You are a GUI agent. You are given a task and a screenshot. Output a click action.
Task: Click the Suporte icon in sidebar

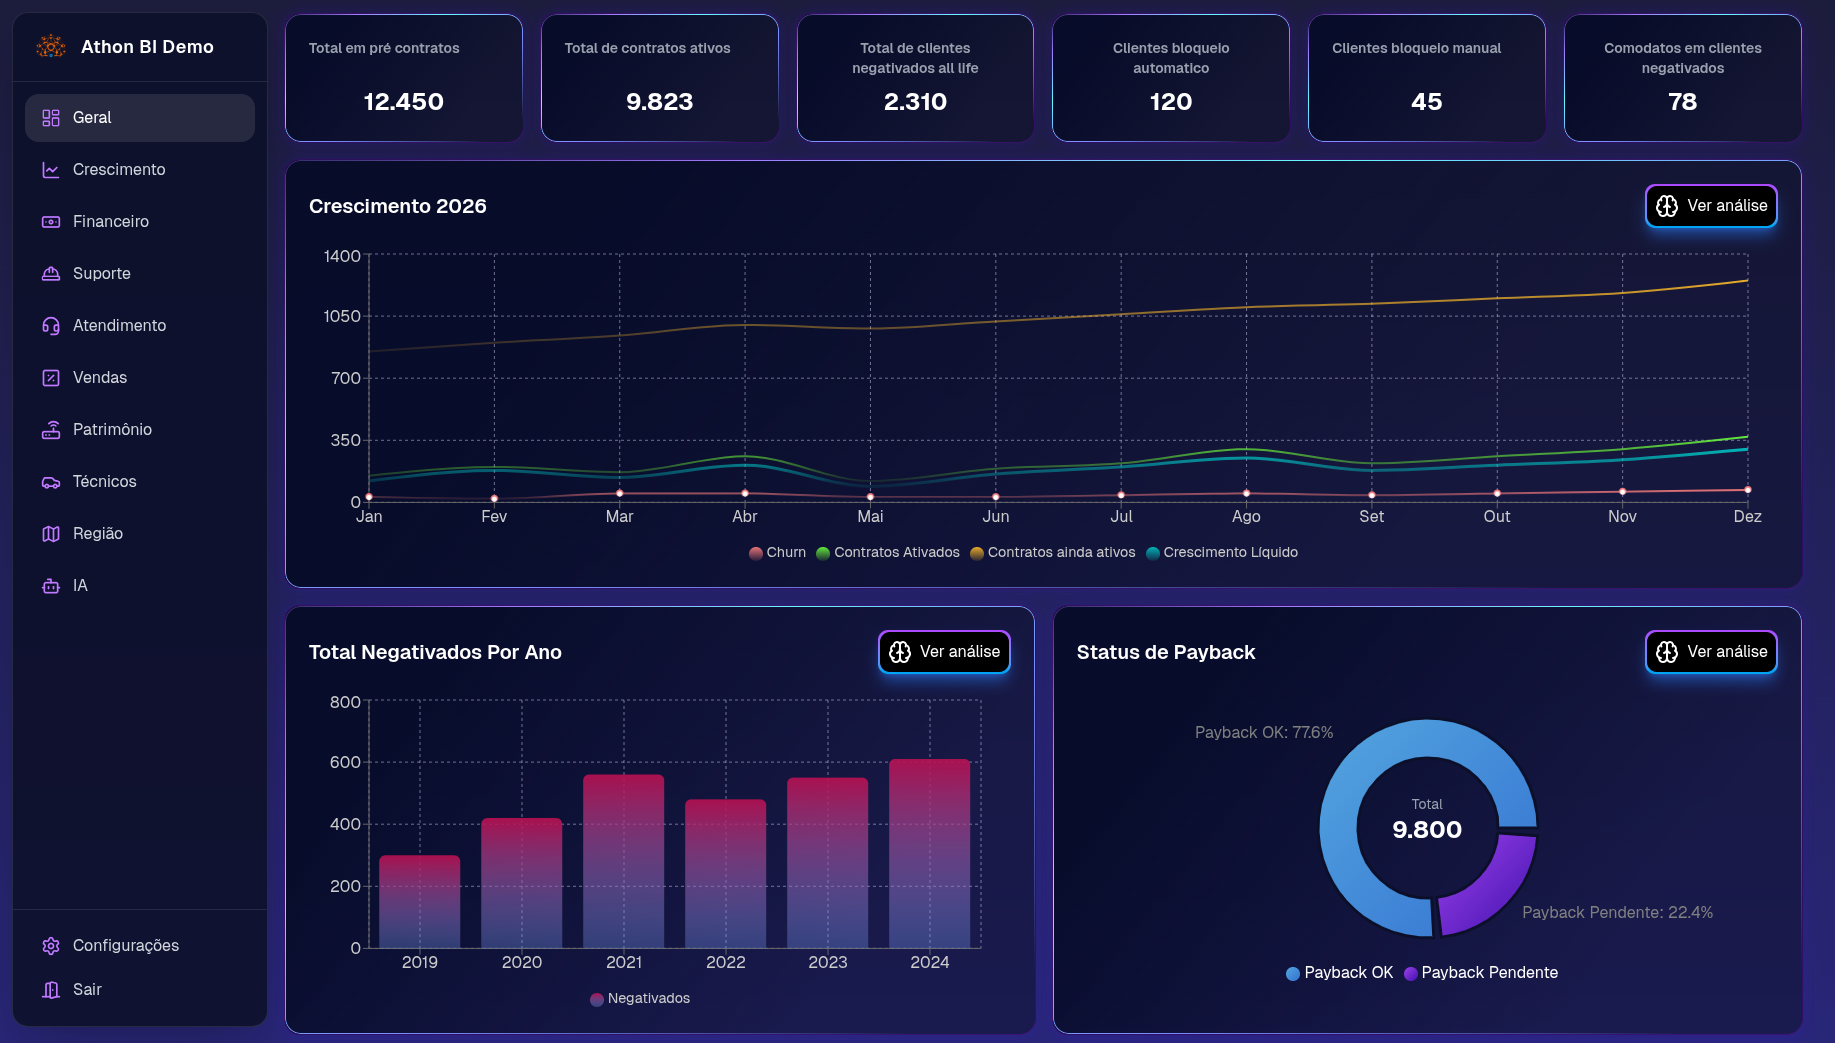click(x=51, y=274)
